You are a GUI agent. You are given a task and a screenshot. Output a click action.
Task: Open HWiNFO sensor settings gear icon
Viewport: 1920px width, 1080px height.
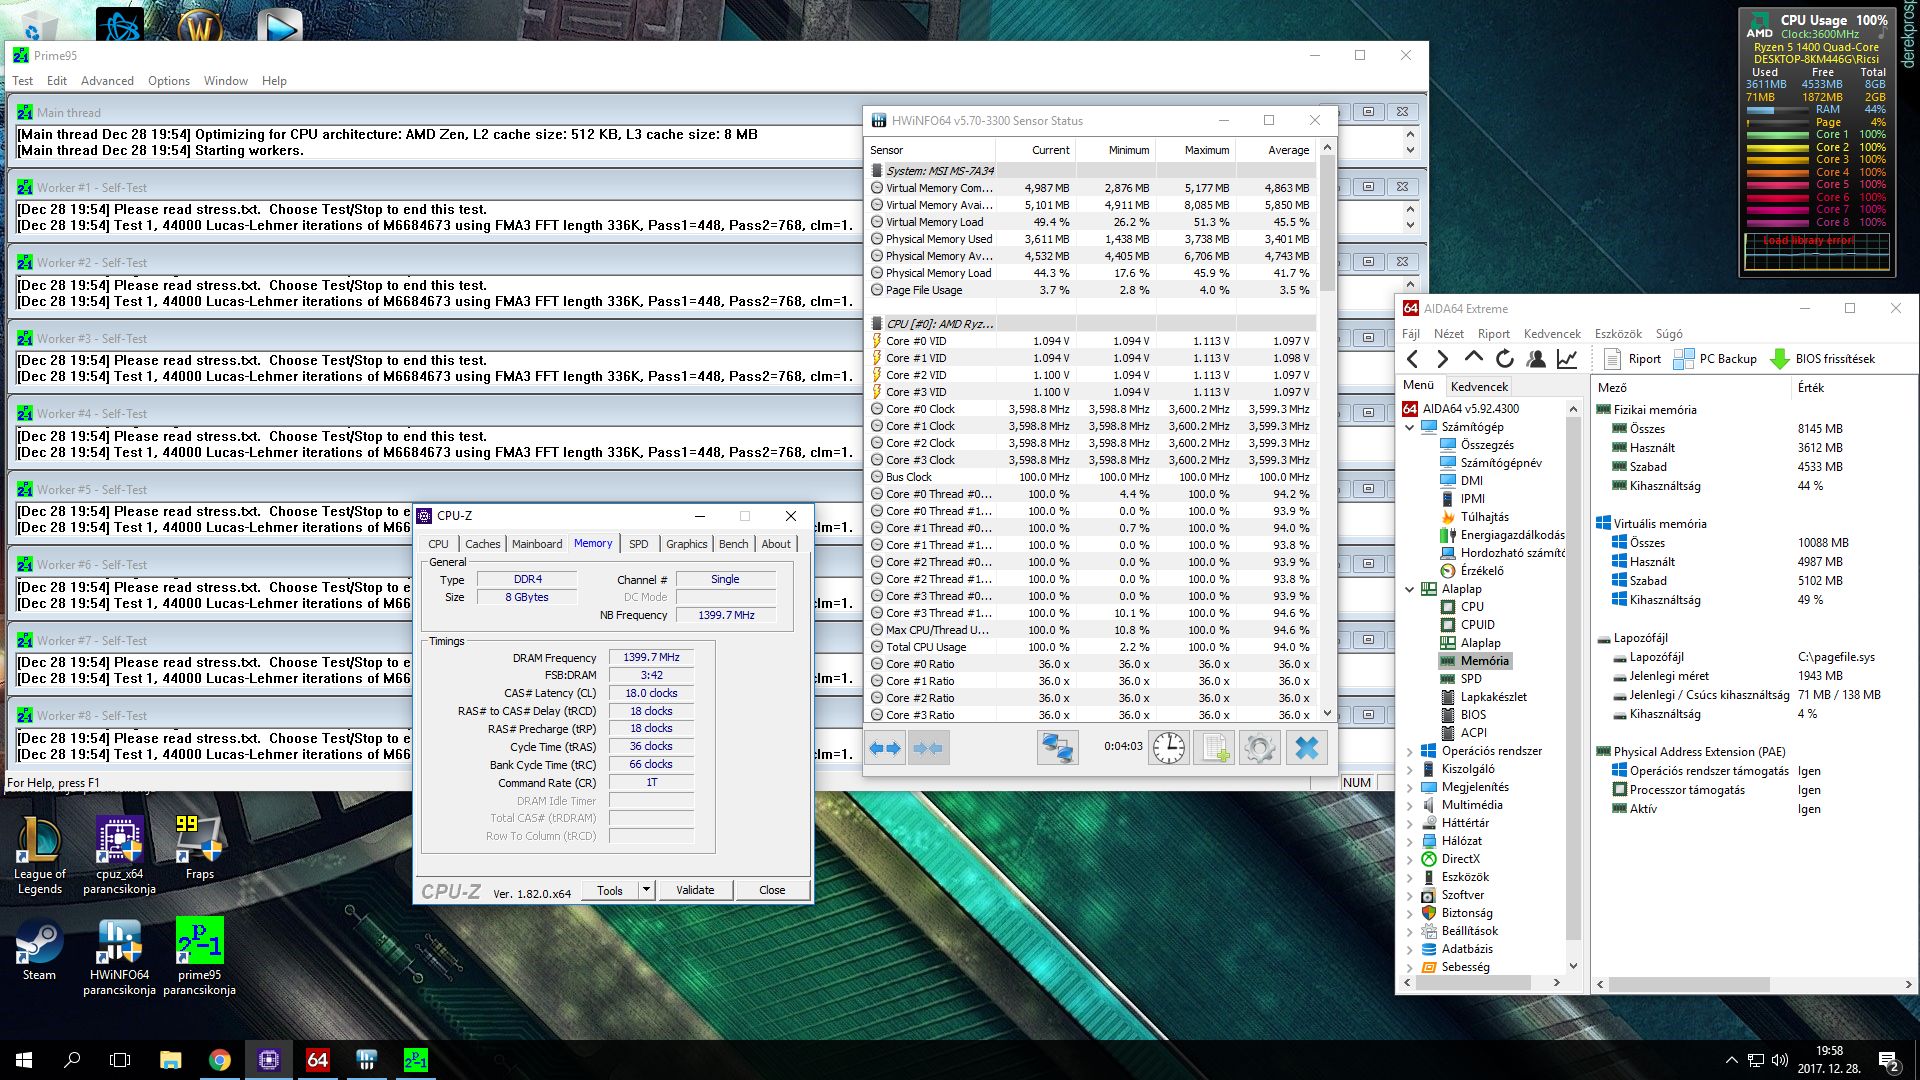point(1259,748)
